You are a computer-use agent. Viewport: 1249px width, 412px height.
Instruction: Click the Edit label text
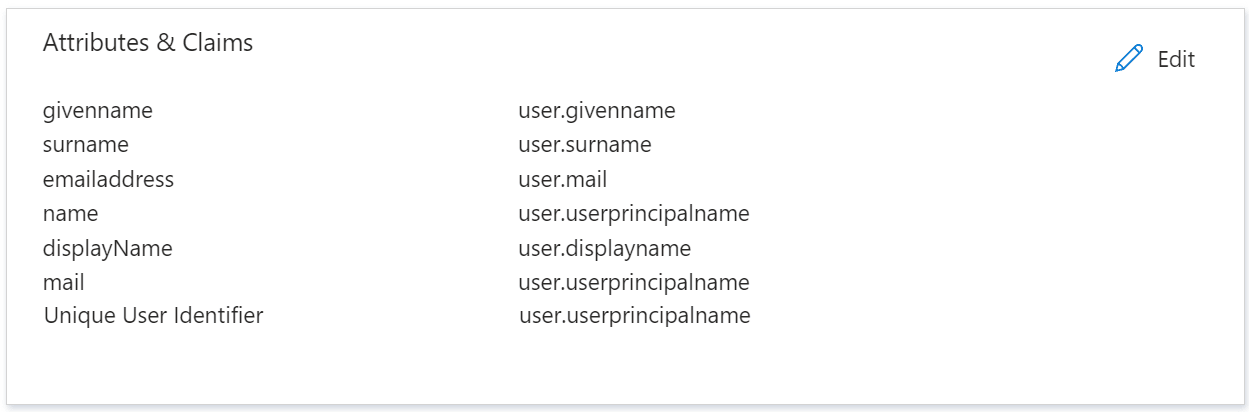pyautogui.click(x=1176, y=59)
